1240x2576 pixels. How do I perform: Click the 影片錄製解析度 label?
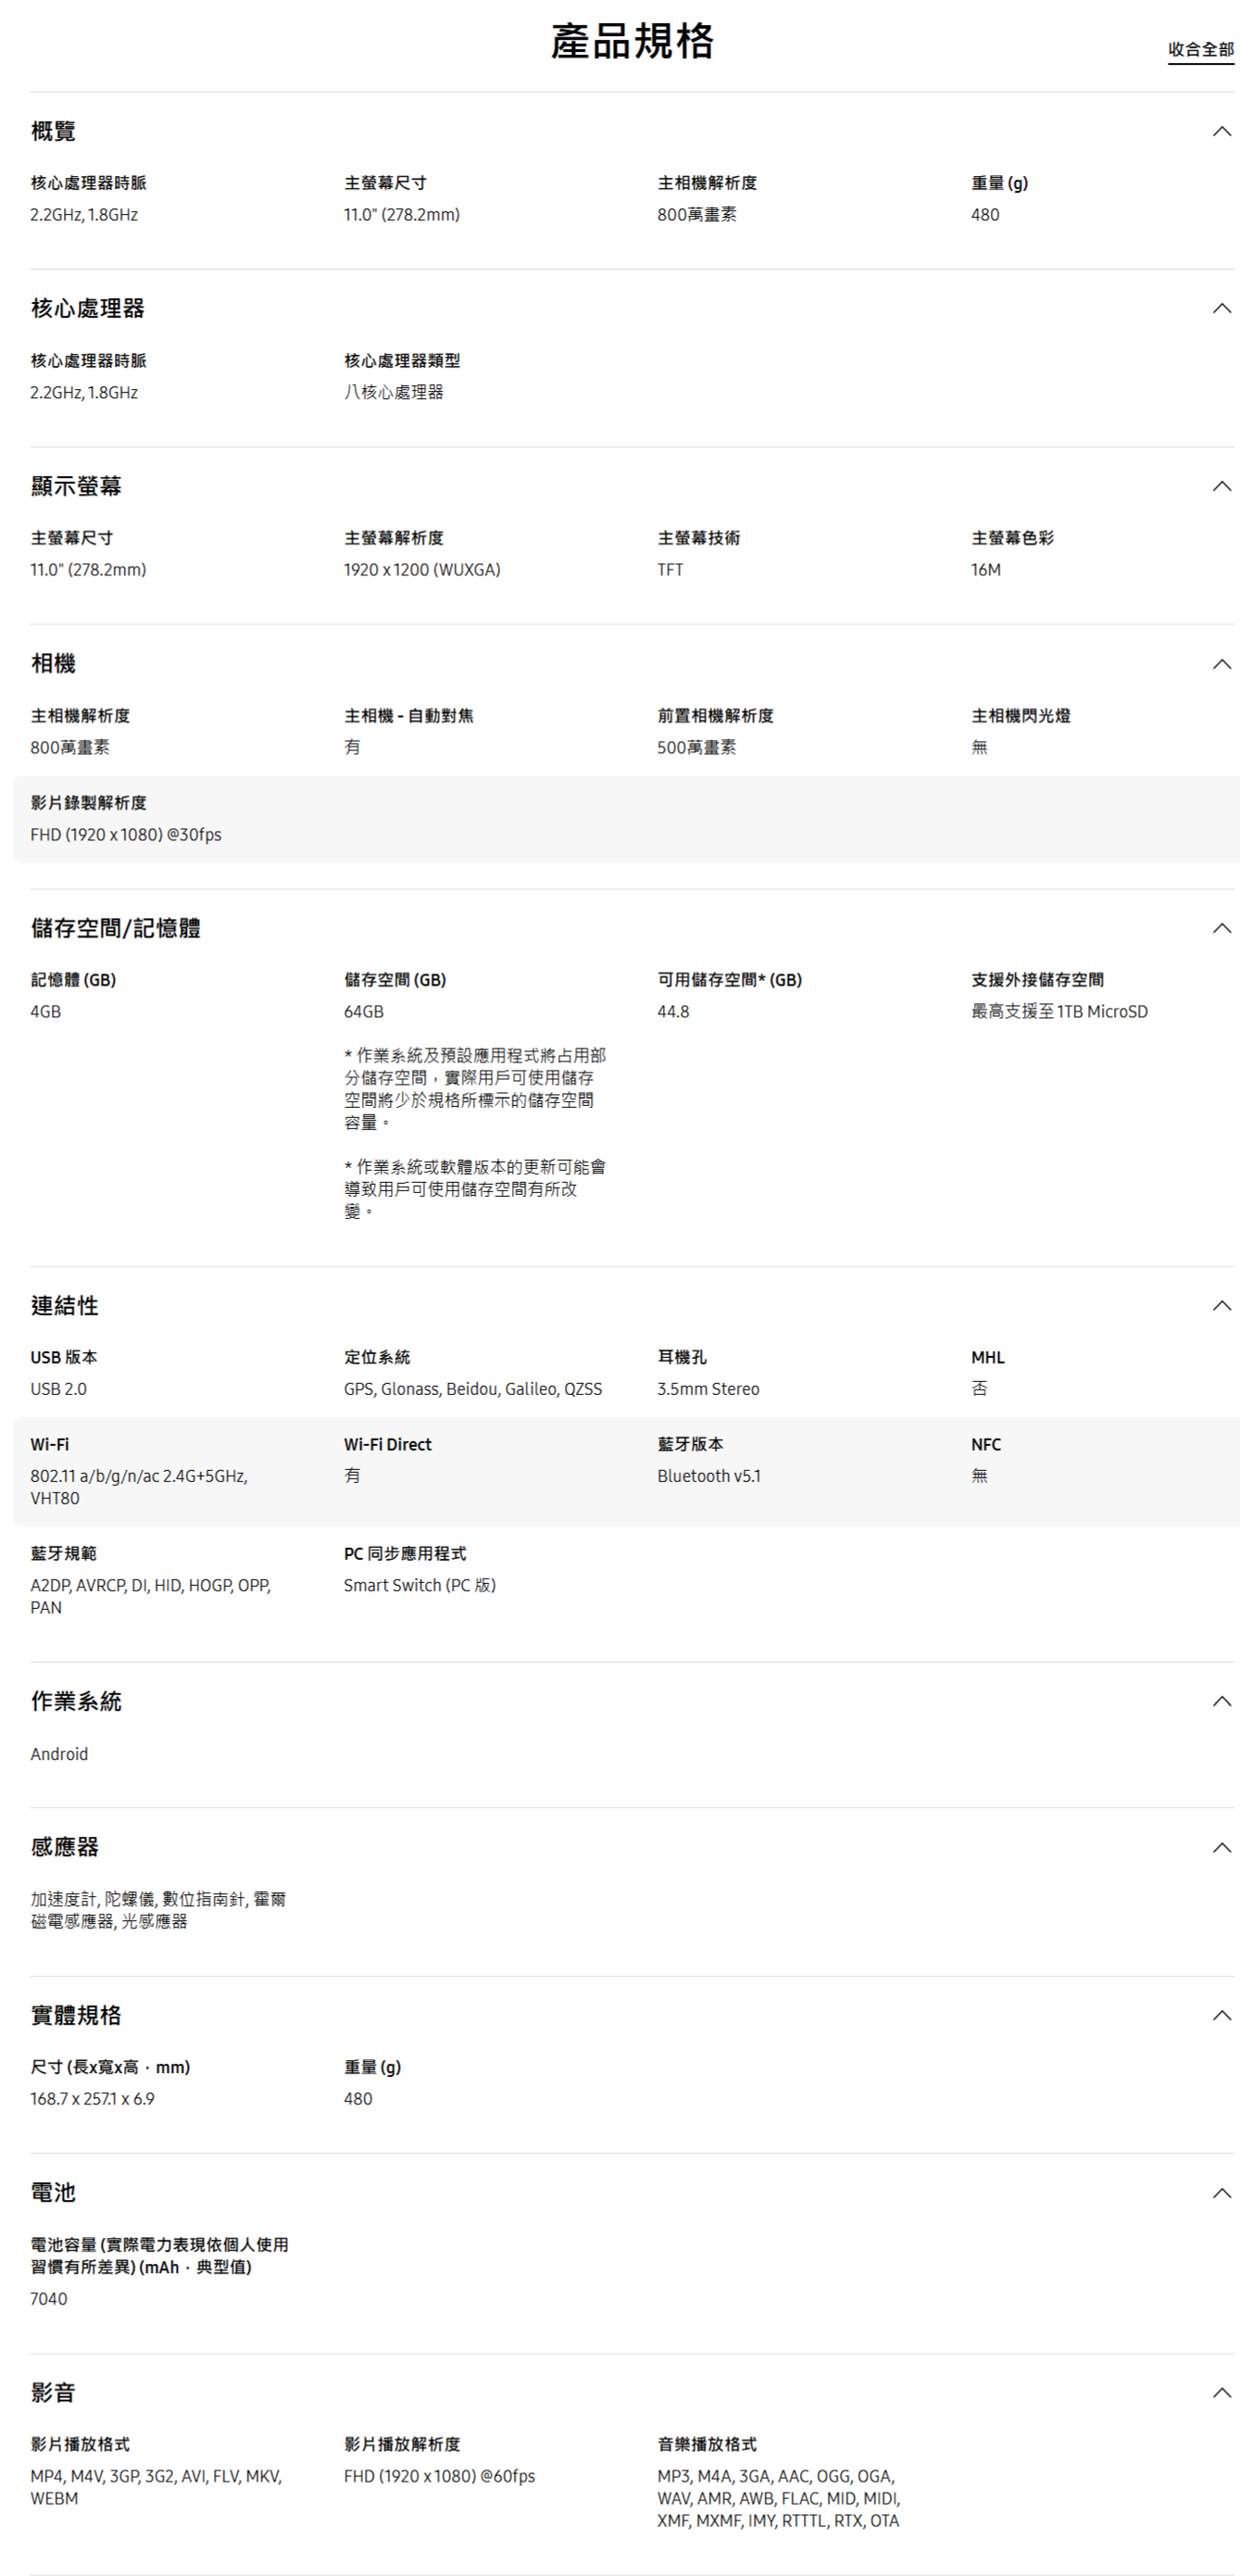tap(88, 803)
